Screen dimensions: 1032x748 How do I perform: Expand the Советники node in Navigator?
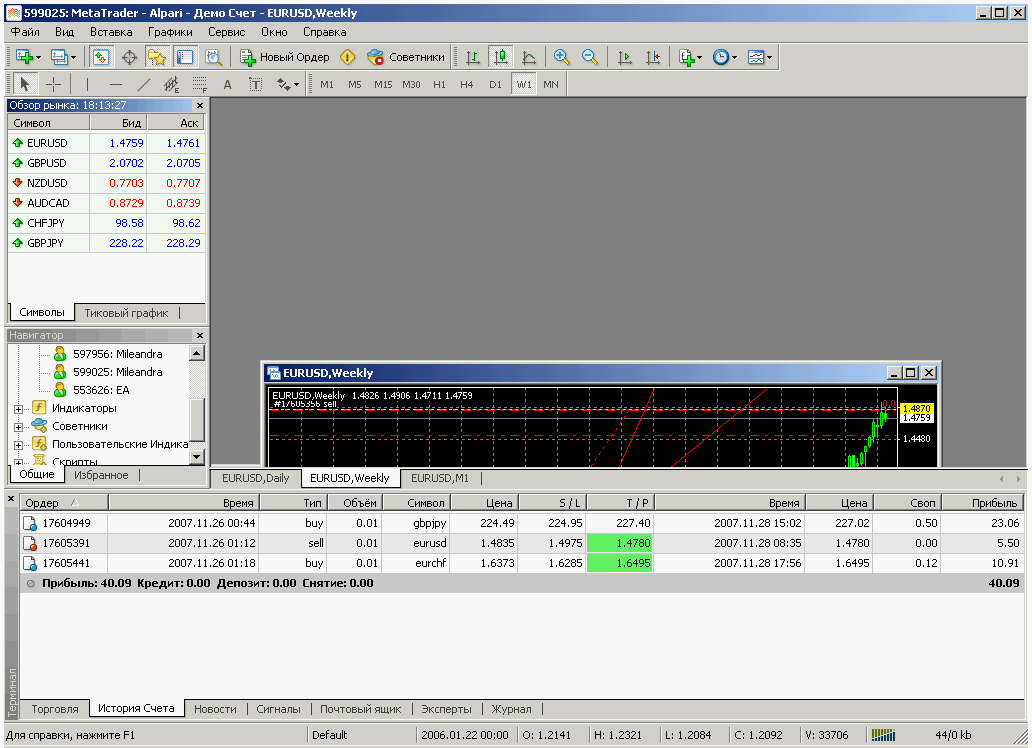(x=19, y=426)
